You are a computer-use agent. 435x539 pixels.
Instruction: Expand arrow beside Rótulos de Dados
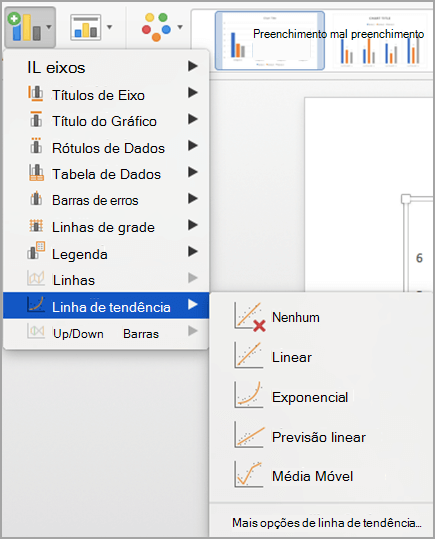pos(193,146)
